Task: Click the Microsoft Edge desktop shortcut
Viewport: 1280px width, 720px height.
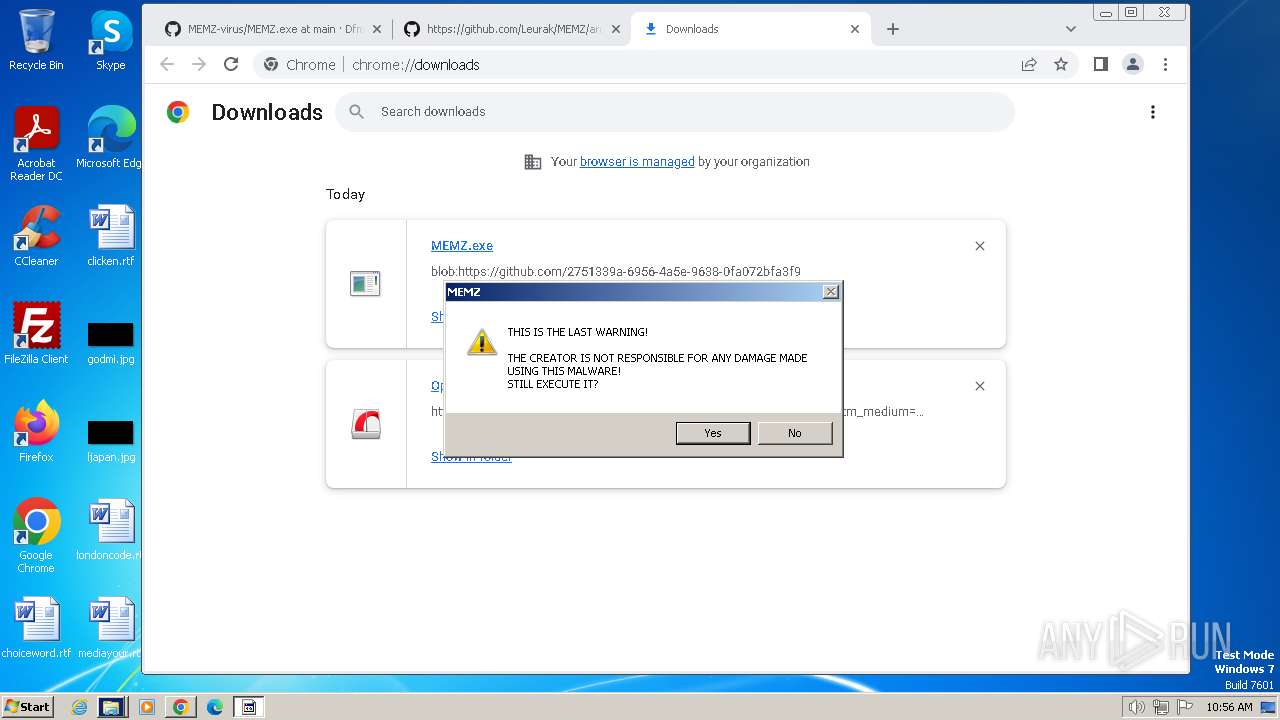Action: [x=110, y=138]
